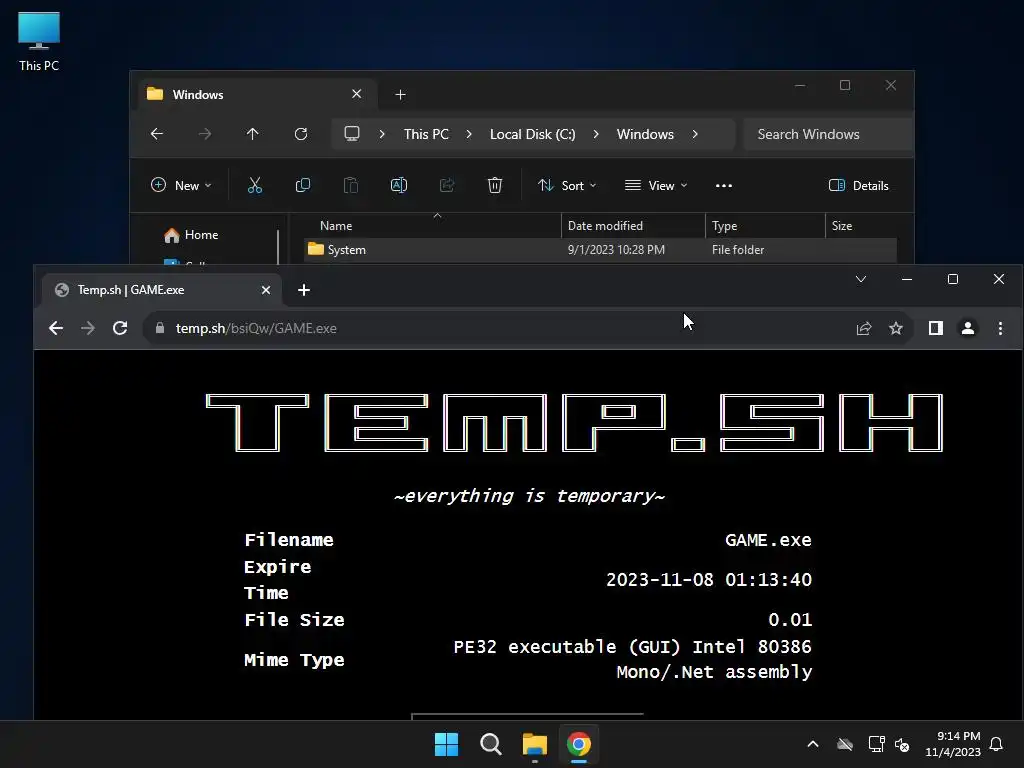Open Chrome from taskbar

(x=579, y=744)
